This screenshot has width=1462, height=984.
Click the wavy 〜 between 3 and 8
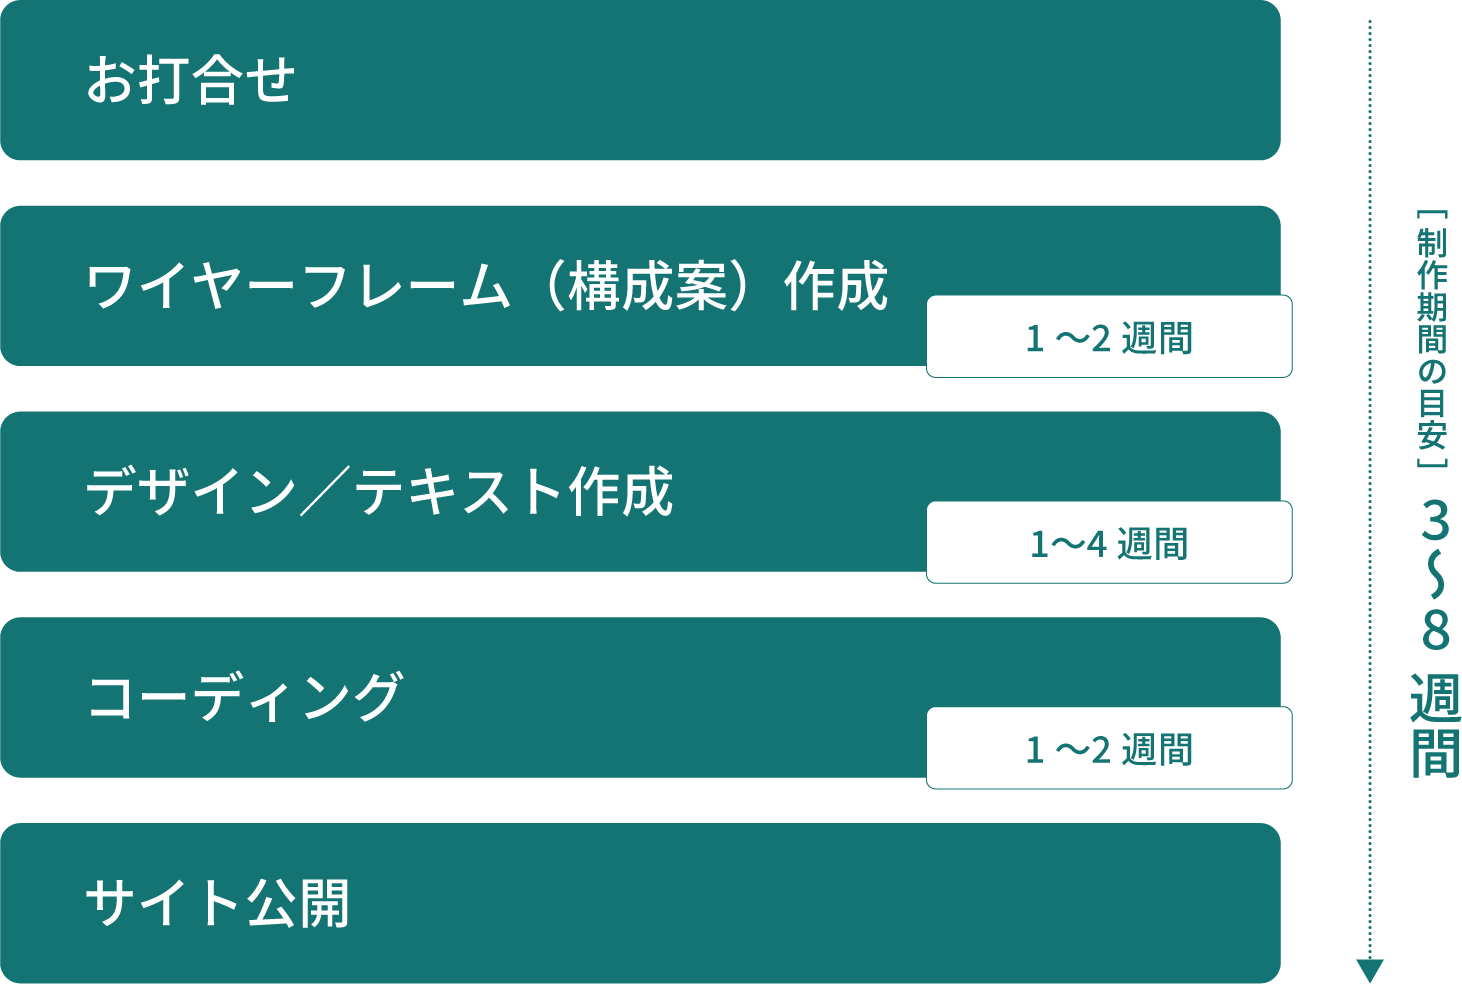click(x=1435, y=574)
